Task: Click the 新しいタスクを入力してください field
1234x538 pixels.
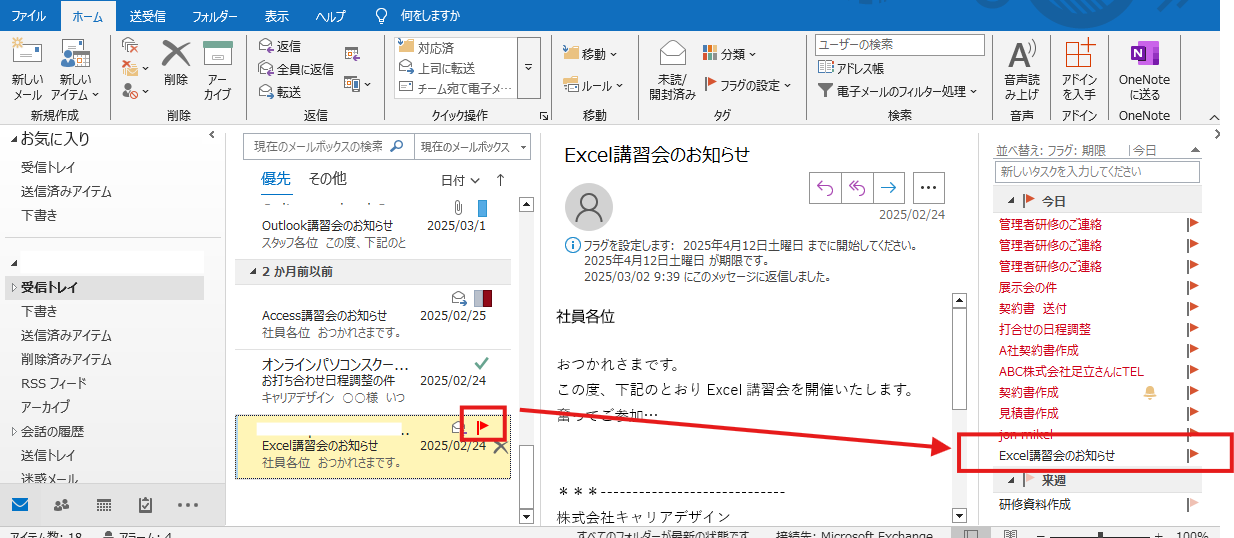Action: click(x=1097, y=171)
